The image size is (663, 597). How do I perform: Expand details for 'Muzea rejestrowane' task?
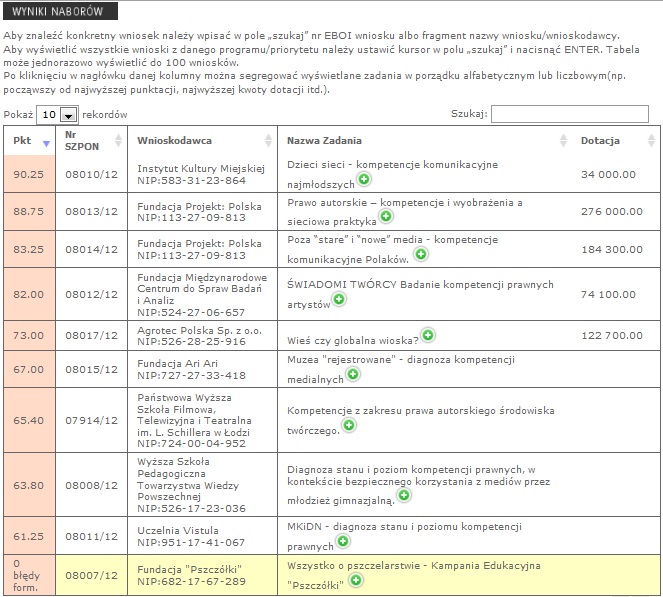(x=353, y=374)
